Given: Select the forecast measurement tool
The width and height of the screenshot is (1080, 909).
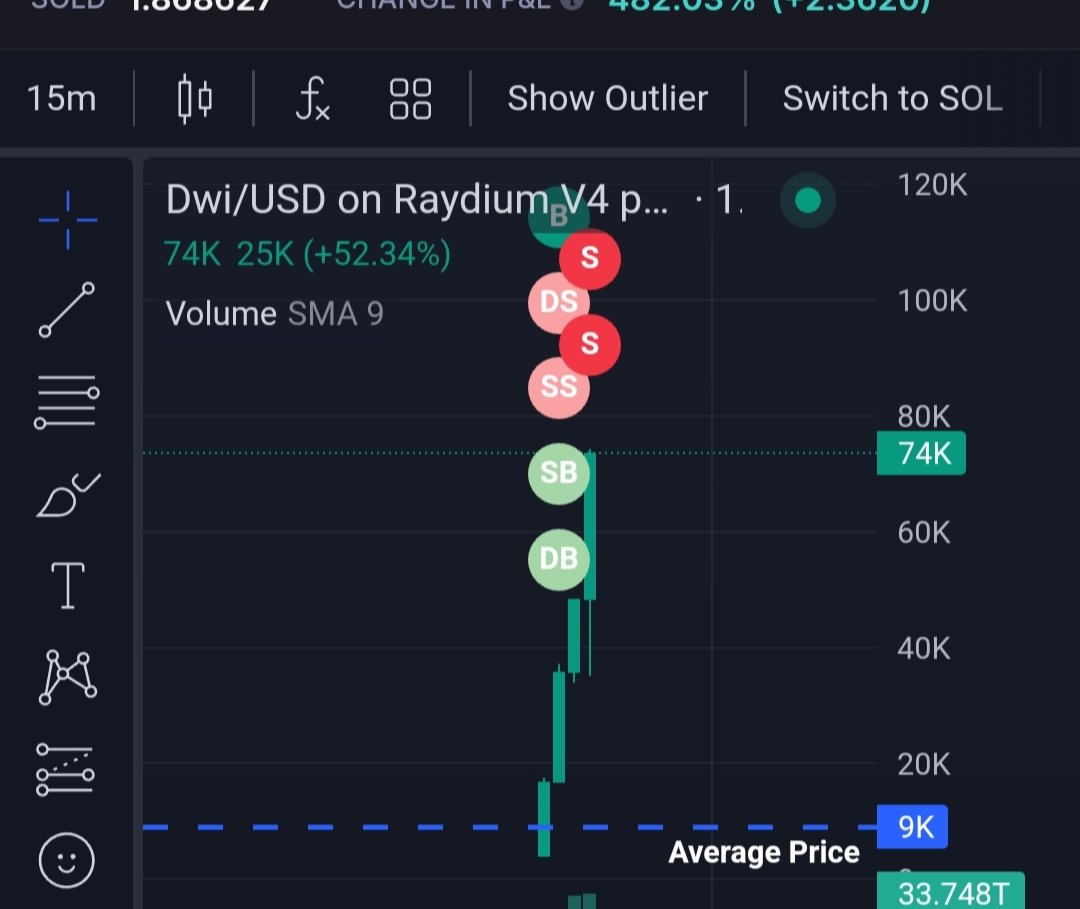Looking at the screenshot, I should point(65,769).
